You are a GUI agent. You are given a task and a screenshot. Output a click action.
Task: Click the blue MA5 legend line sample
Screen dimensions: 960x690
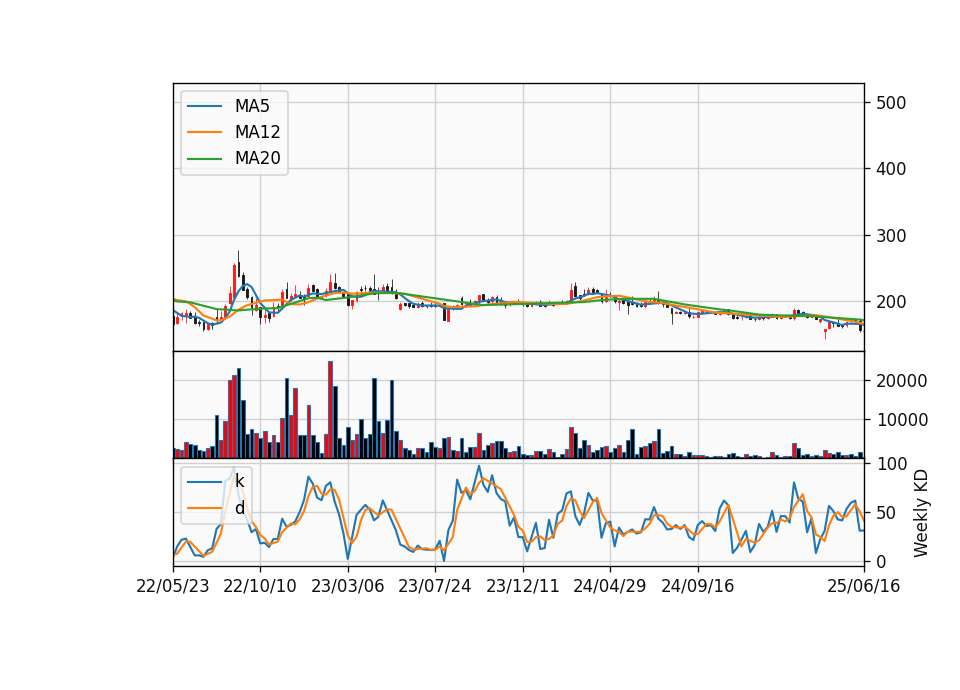[x=204, y=106]
